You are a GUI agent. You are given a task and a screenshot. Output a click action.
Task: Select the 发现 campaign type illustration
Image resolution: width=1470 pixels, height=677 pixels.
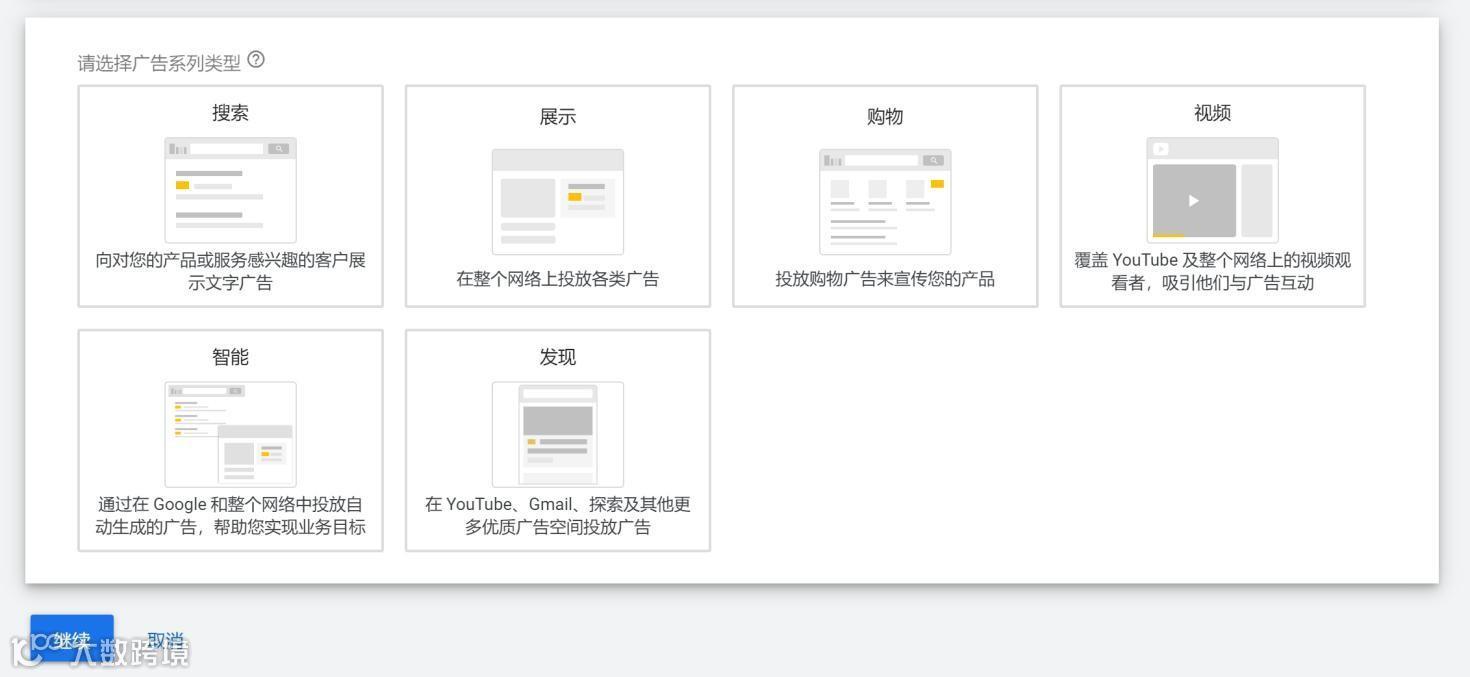point(558,434)
